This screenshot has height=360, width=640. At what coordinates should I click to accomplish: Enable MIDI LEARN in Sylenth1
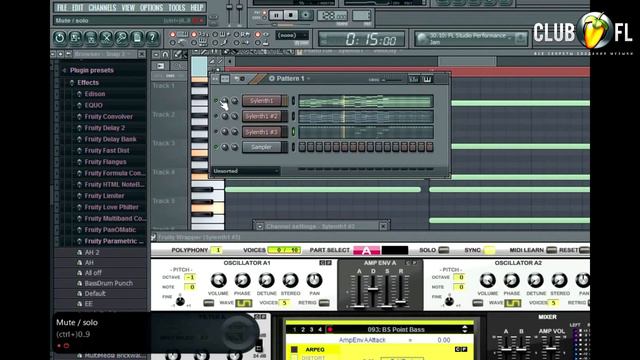click(551, 250)
